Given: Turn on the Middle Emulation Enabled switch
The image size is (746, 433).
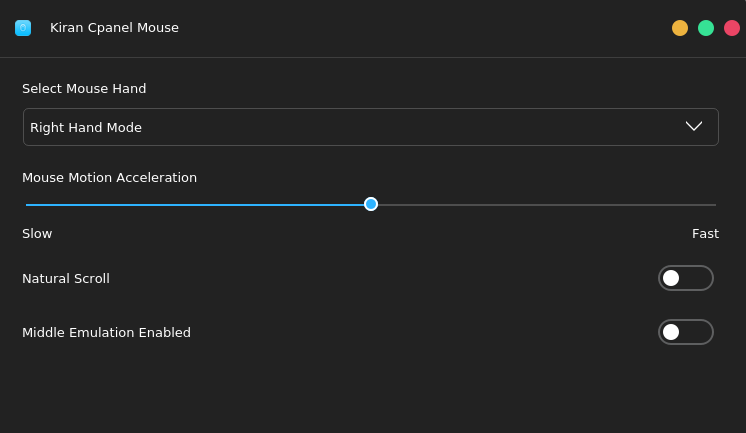Looking at the screenshot, I should pyautogui.click(x=686, y=332).
